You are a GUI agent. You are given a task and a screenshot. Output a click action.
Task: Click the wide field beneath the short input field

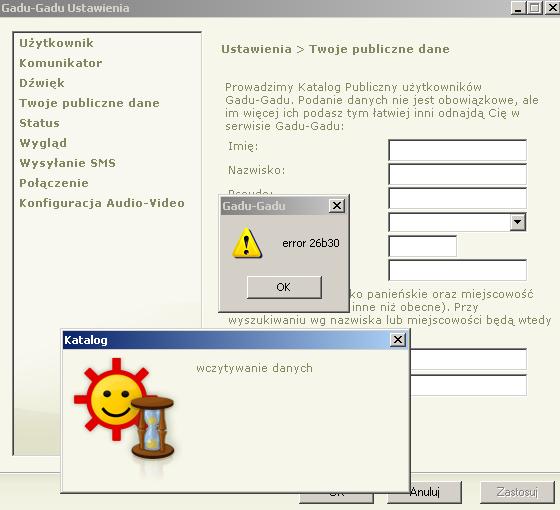(458, 270)
